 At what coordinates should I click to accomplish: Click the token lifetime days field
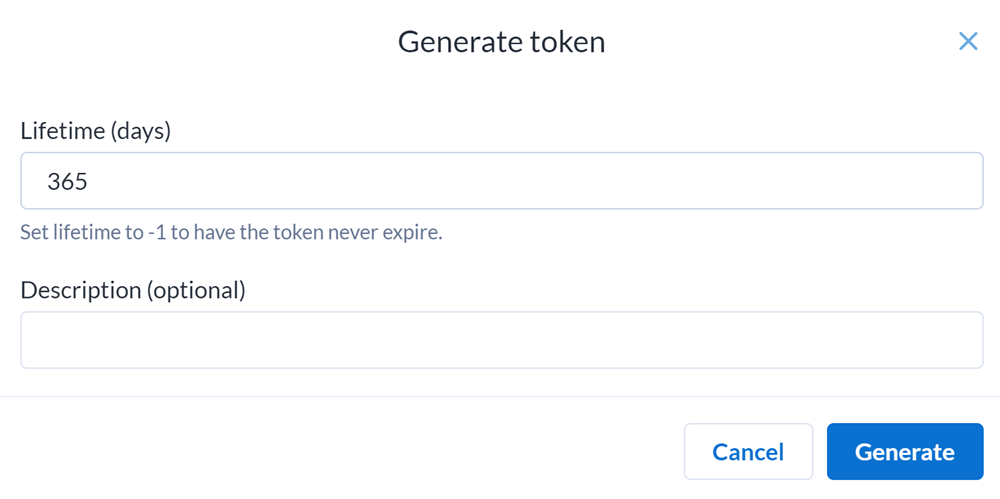[x=501, y=181]
